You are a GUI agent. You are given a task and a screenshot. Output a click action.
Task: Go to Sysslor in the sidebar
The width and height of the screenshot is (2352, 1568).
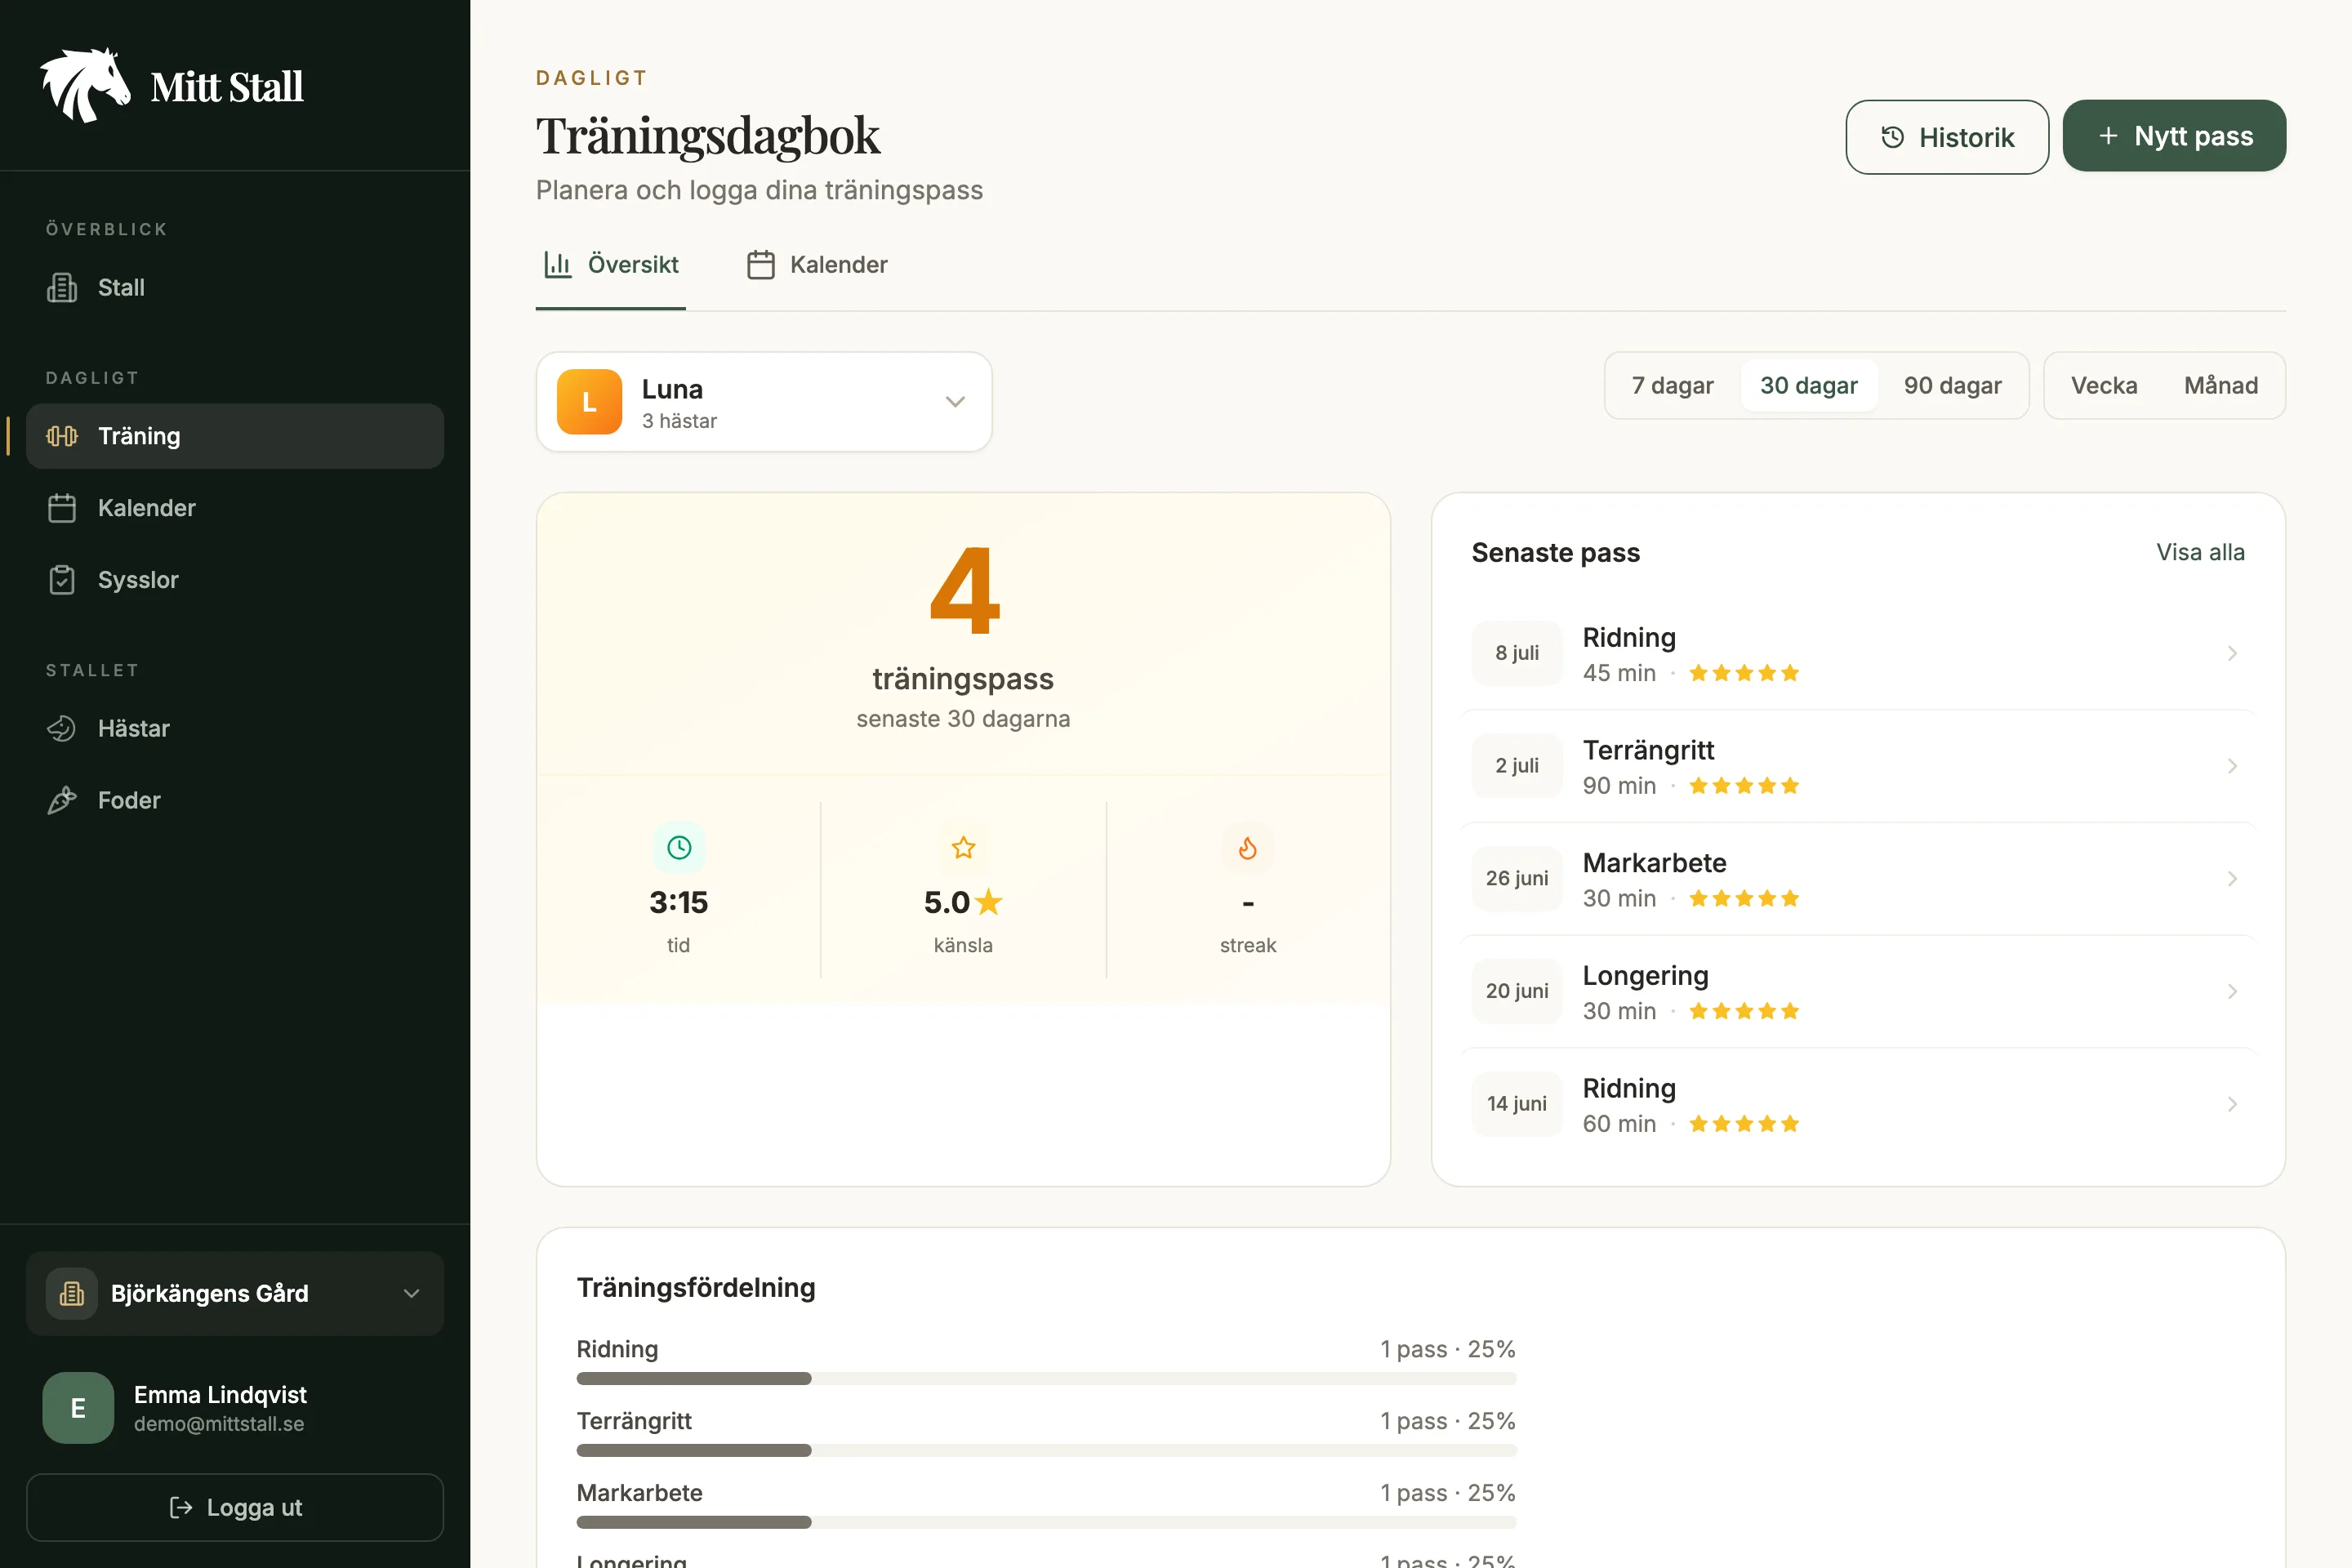tap(235, 580)
